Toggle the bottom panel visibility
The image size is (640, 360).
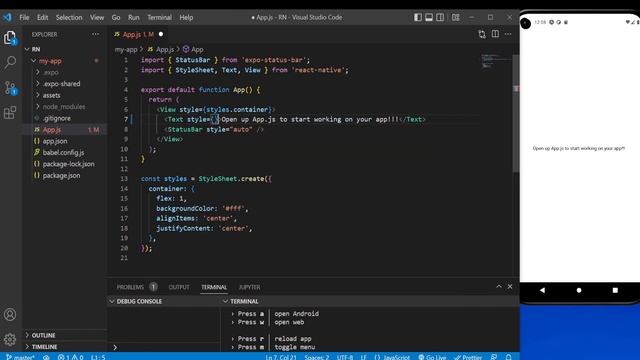(x=429, y=17)
